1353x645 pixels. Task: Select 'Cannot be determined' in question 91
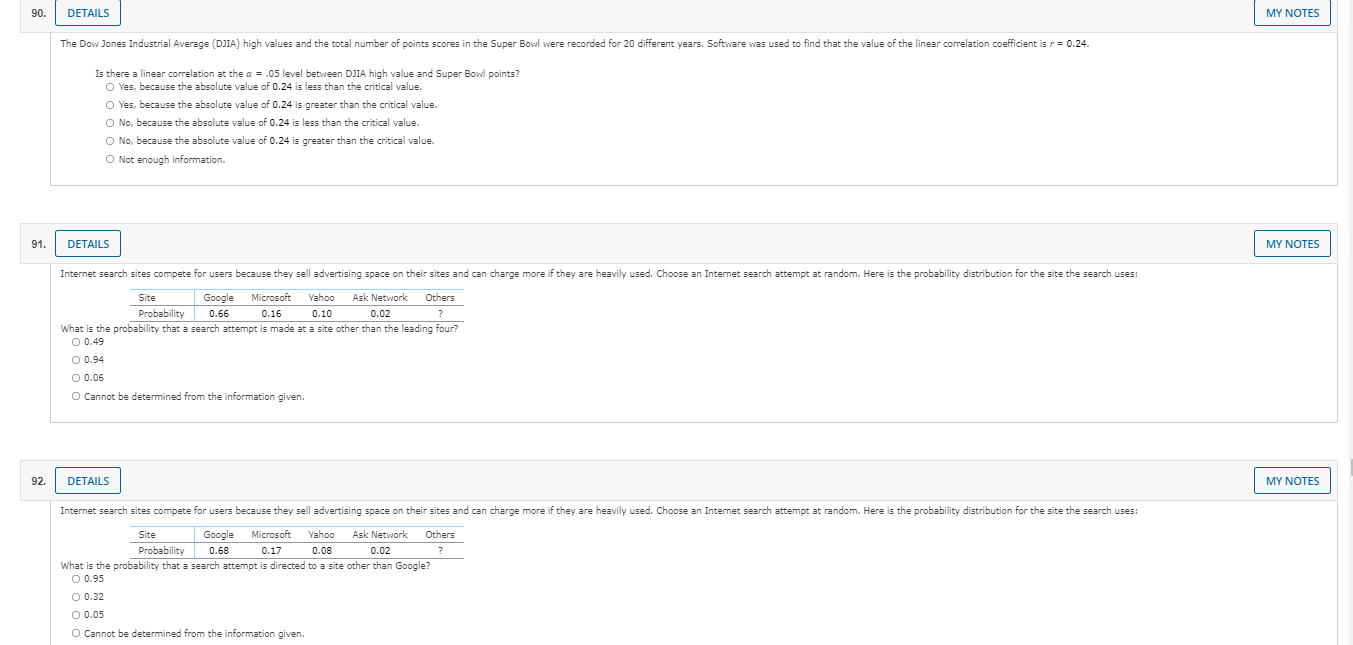(75, 395)
